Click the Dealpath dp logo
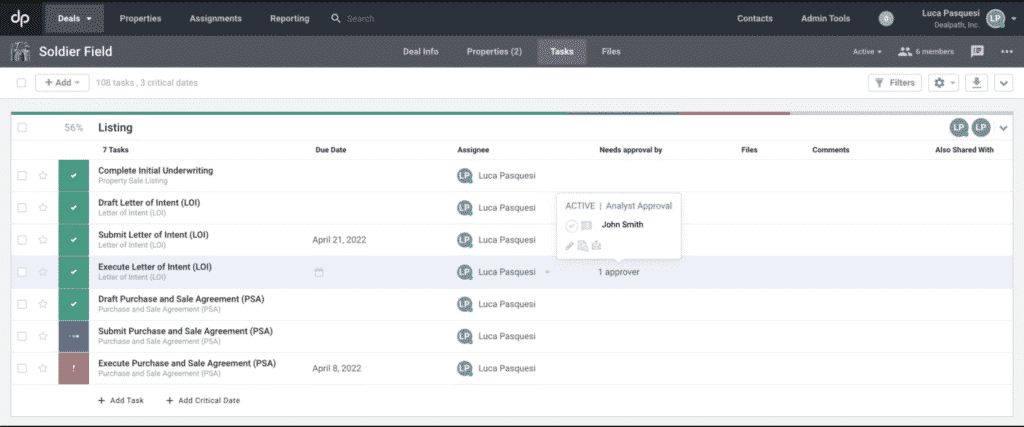 pos(20,18)
